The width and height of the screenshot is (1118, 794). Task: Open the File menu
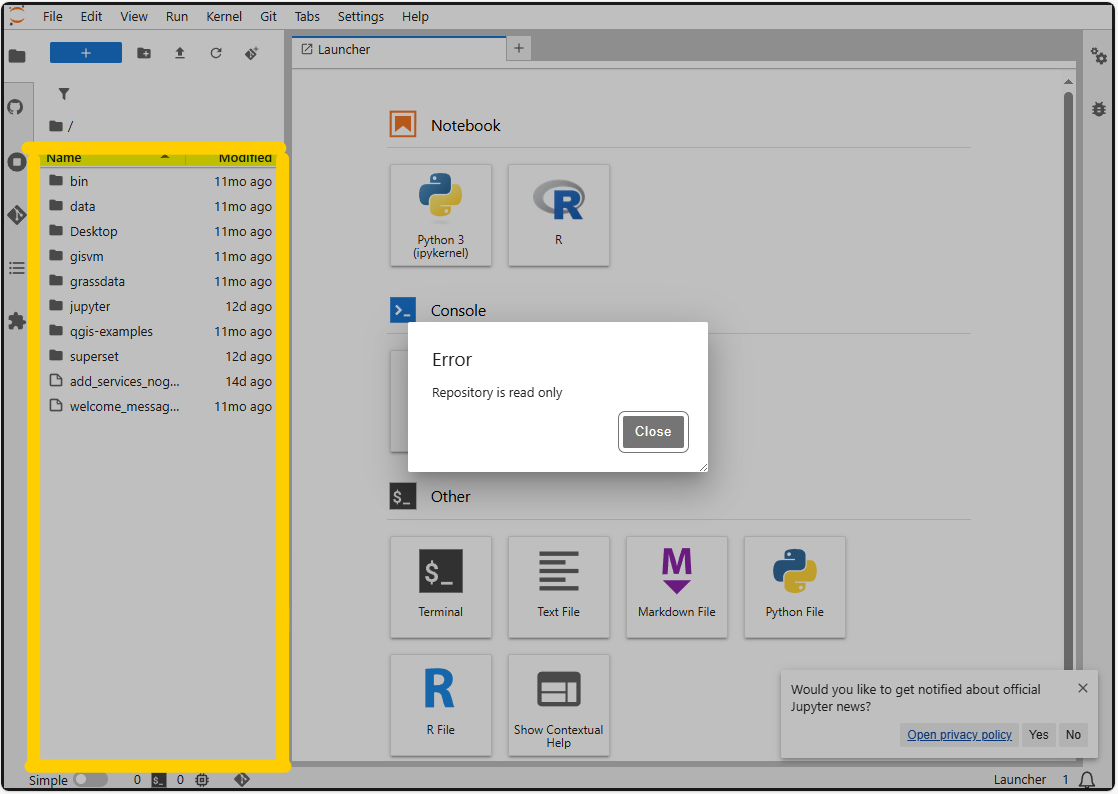pos(53,16)
